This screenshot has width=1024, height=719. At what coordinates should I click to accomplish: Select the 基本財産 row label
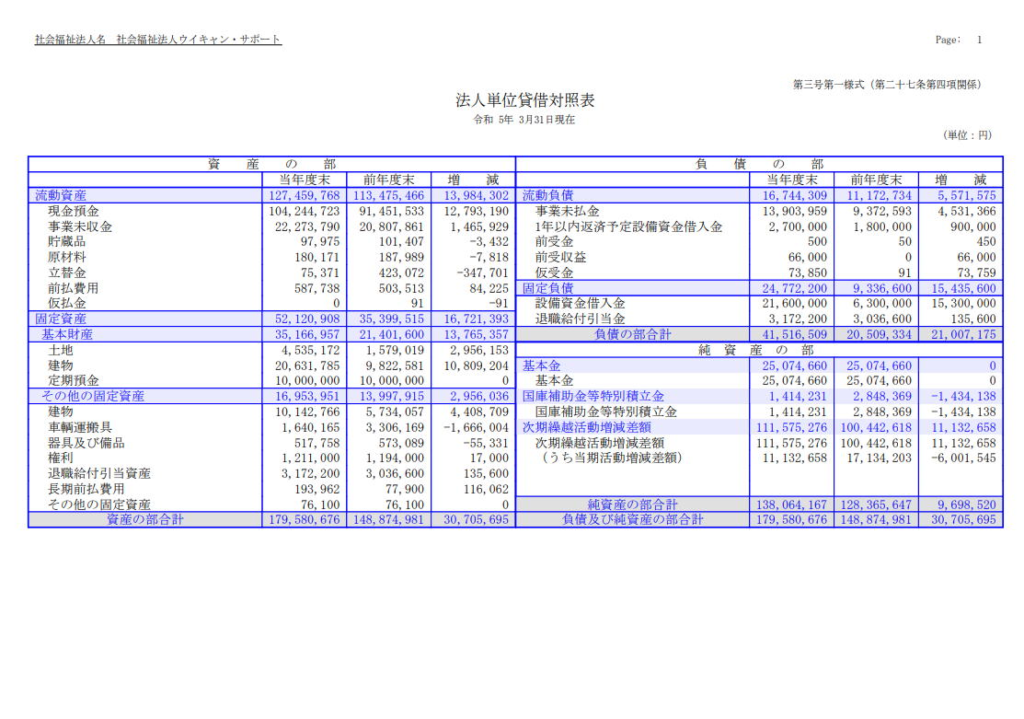point(67,335)
